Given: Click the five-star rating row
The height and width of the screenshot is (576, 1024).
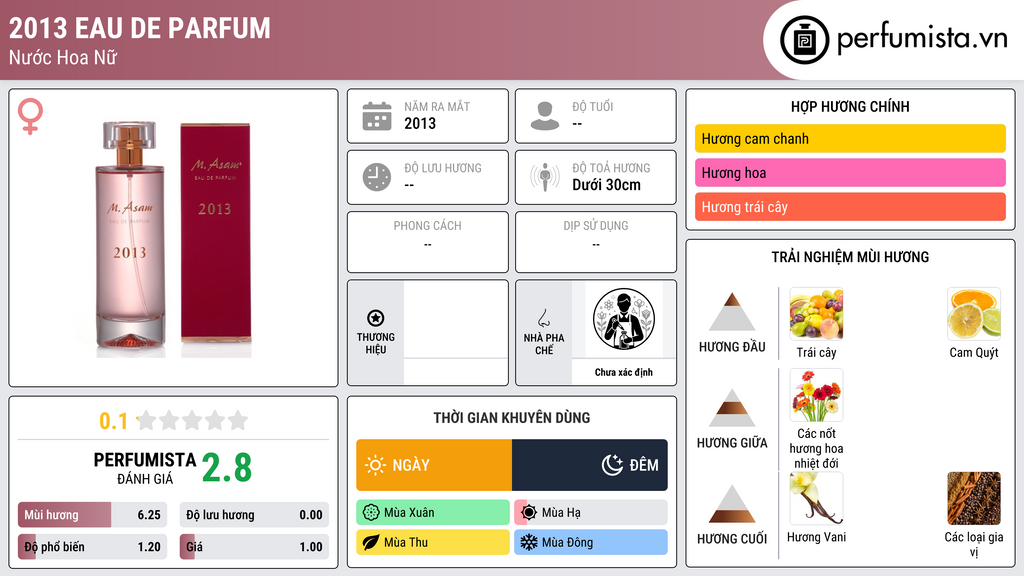Looking at the screenshot, I should point(192,420).
